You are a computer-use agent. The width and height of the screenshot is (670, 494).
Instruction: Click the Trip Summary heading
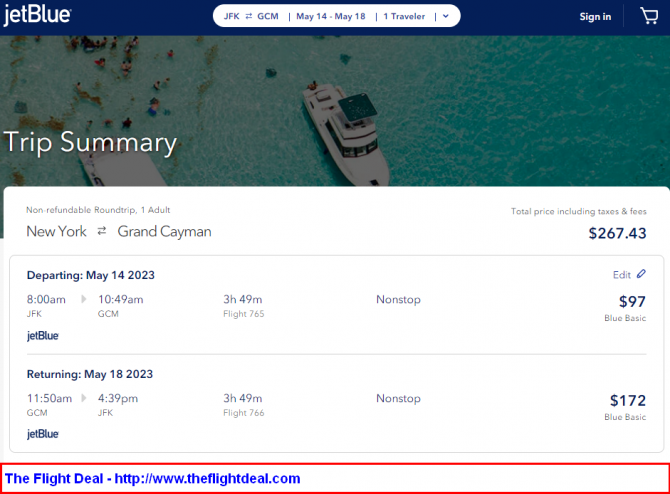coord(90,142)
